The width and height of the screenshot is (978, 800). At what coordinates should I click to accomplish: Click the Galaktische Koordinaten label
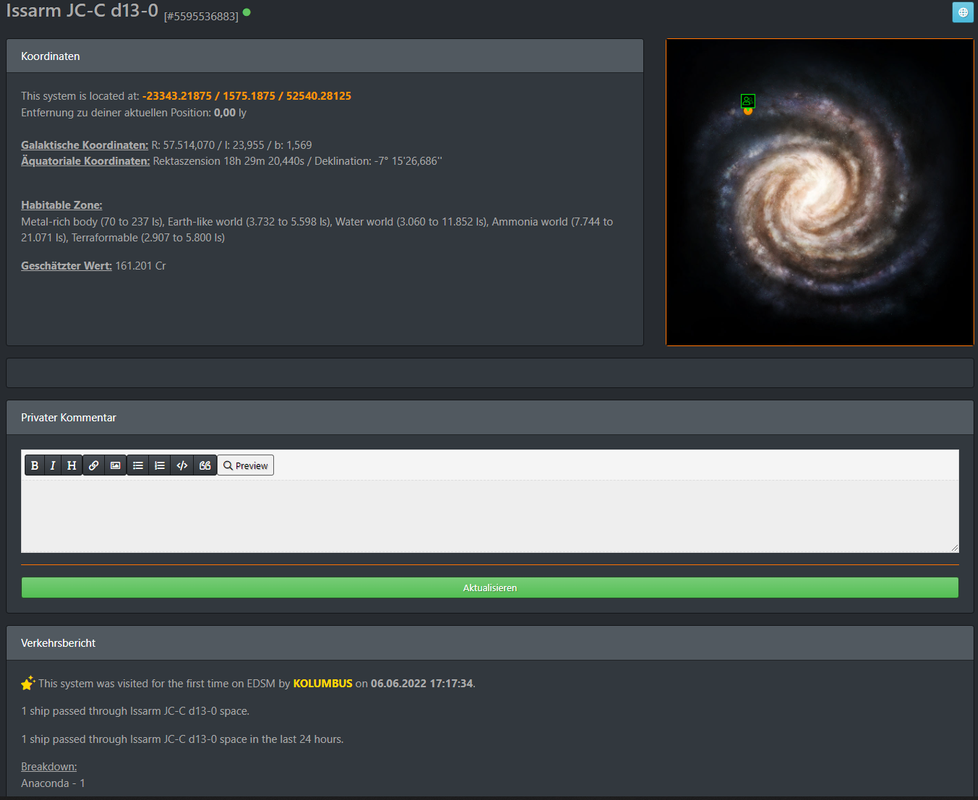pyautogui.click(x=84, y=145)
